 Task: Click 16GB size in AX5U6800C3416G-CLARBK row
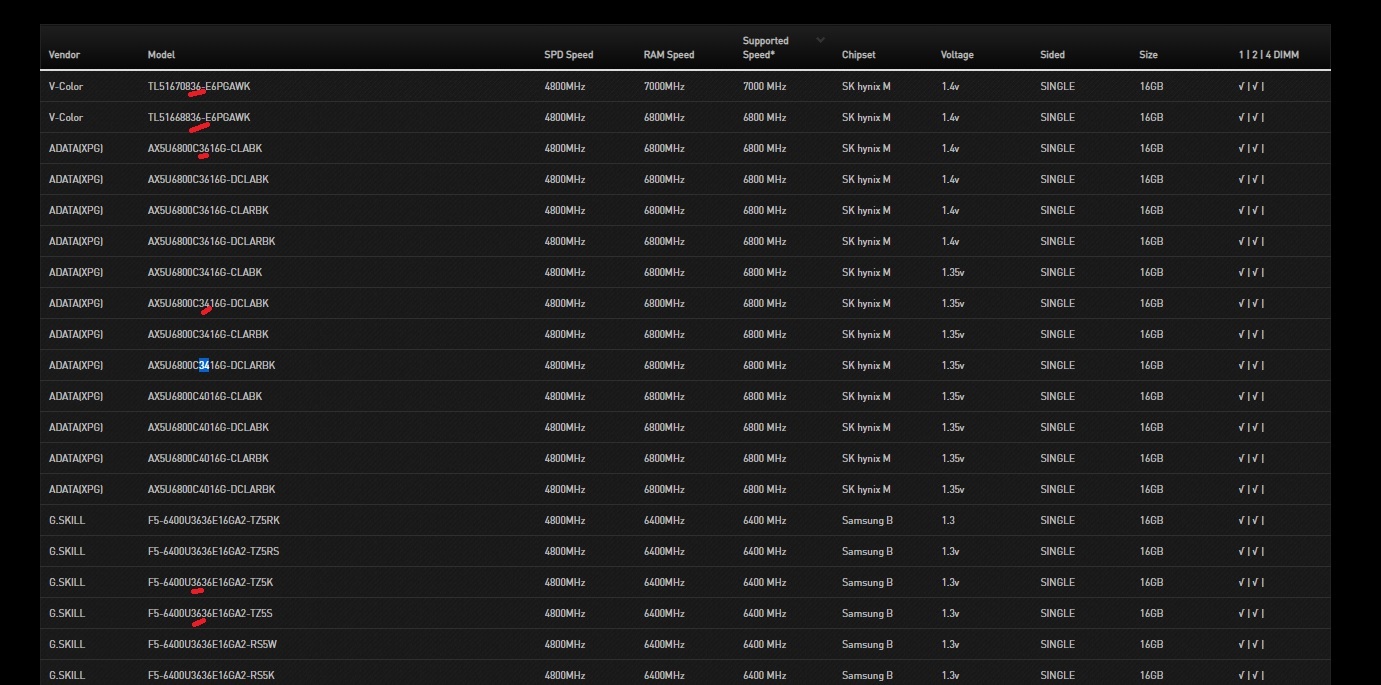[x=1151, y=335]
